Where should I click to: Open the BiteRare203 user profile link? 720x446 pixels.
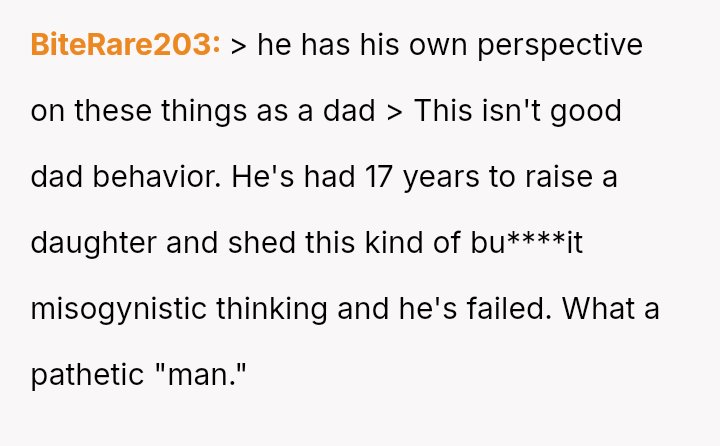(x=125, y=45)
